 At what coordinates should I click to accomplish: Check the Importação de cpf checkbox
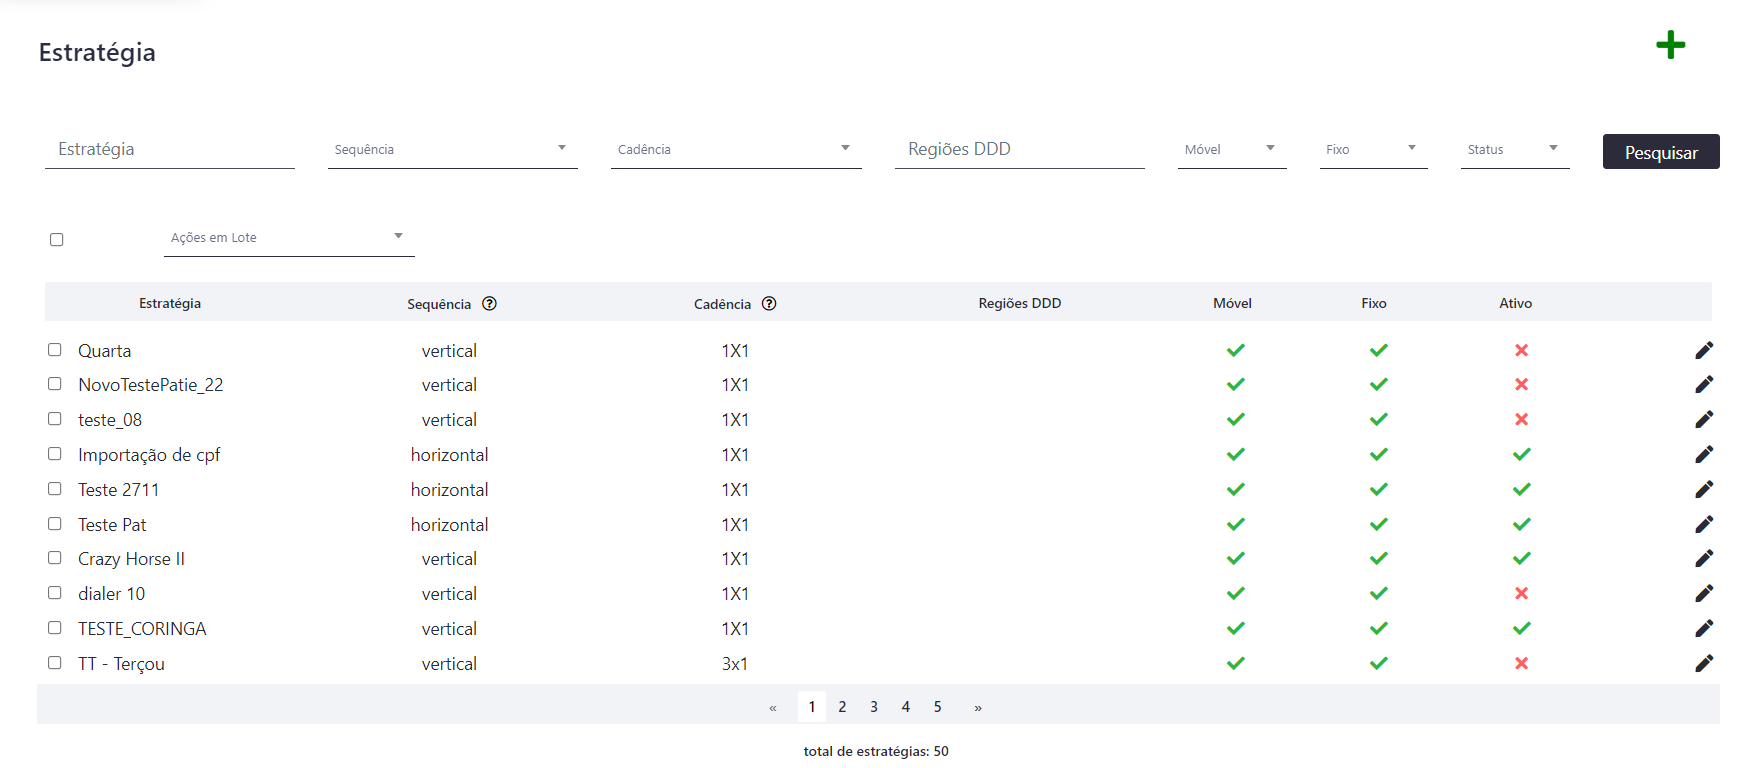(x=55, y=454)
